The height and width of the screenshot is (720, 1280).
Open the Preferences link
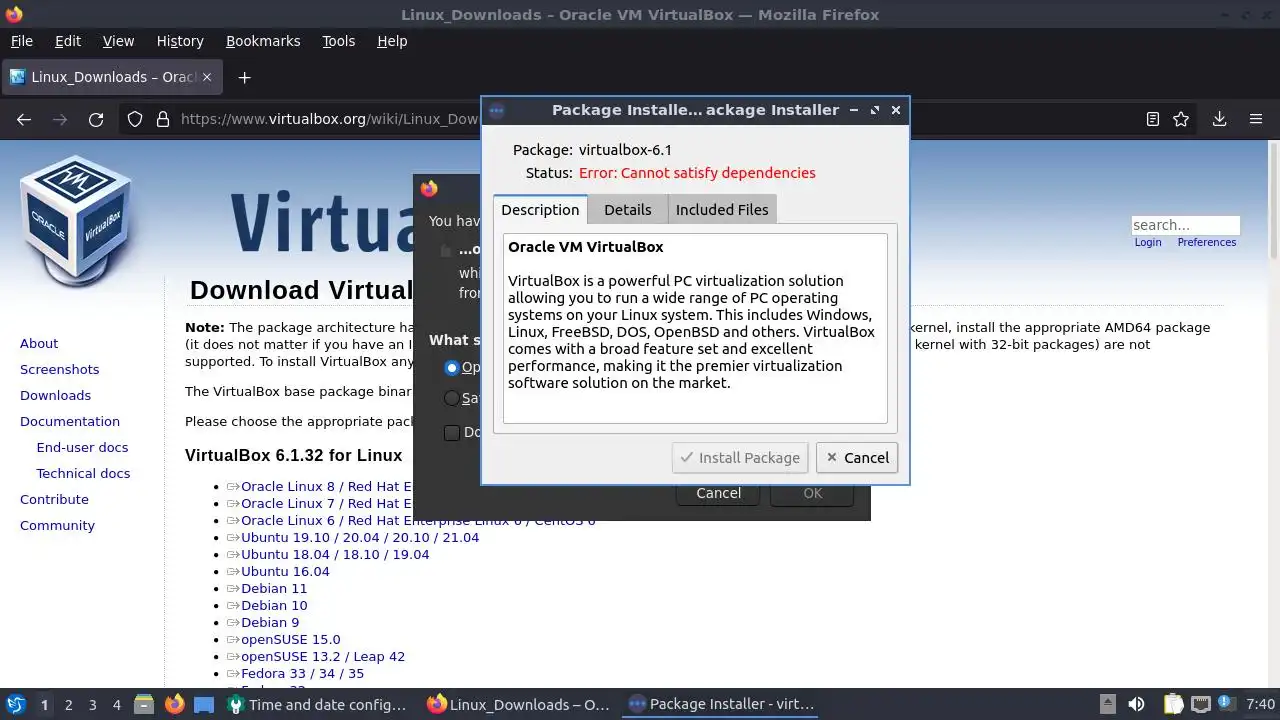tap(1206, 242)
